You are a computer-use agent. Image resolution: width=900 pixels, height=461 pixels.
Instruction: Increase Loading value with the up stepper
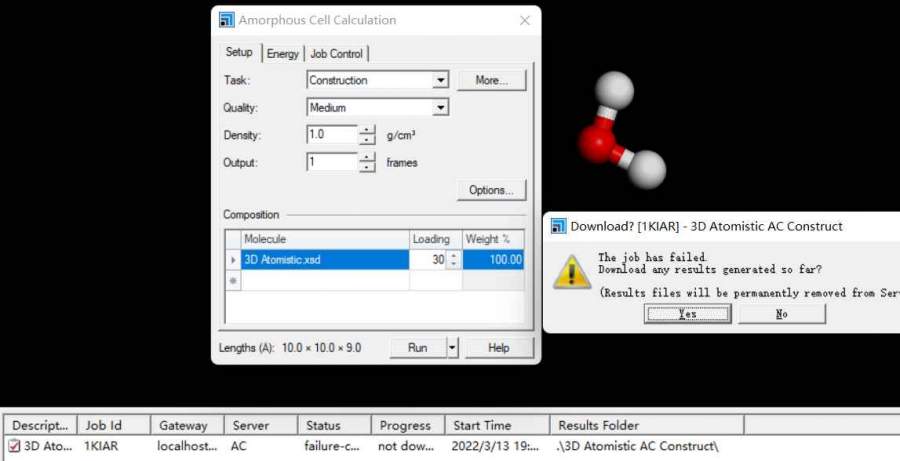[454, 255]
